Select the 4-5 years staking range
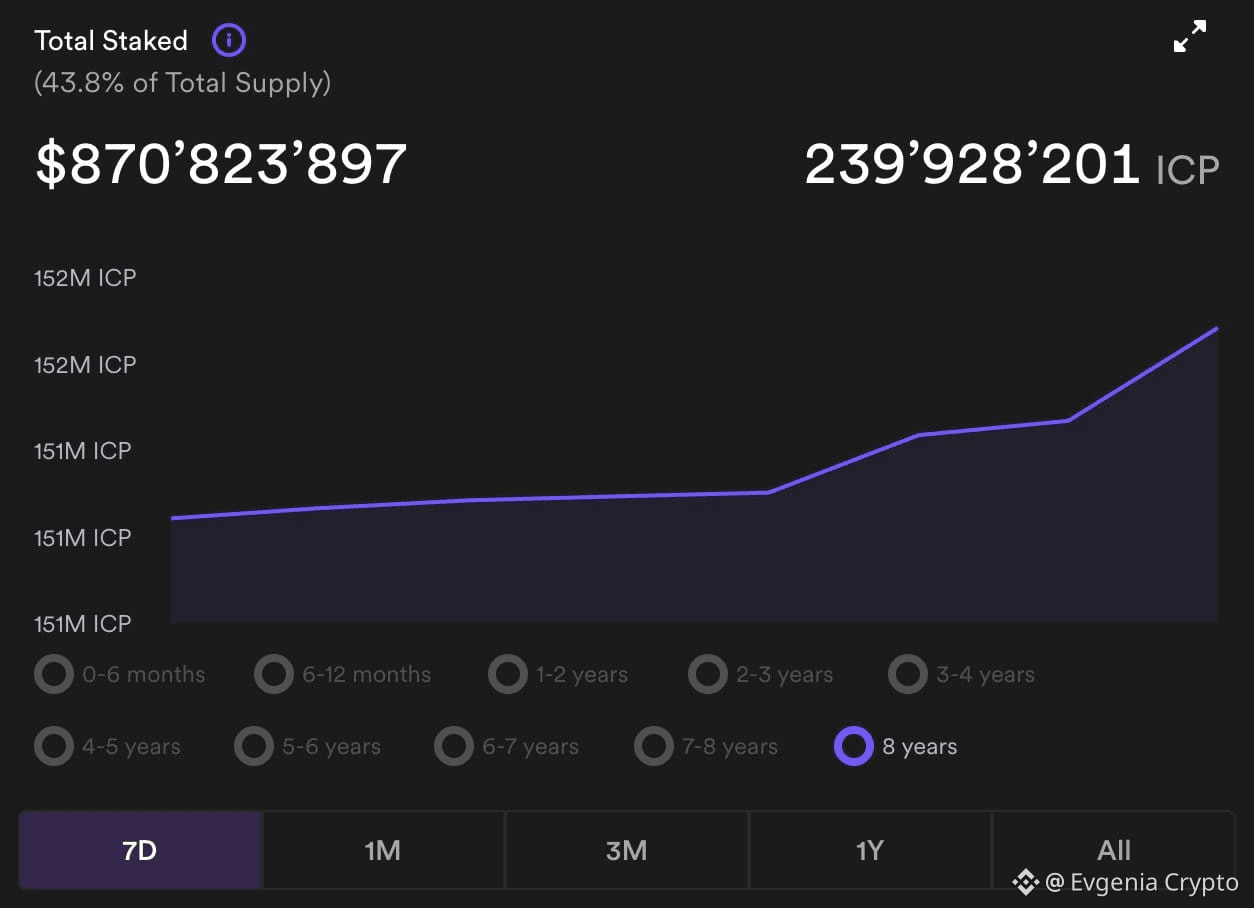The image size is (1254, 908). click(54, 746)
